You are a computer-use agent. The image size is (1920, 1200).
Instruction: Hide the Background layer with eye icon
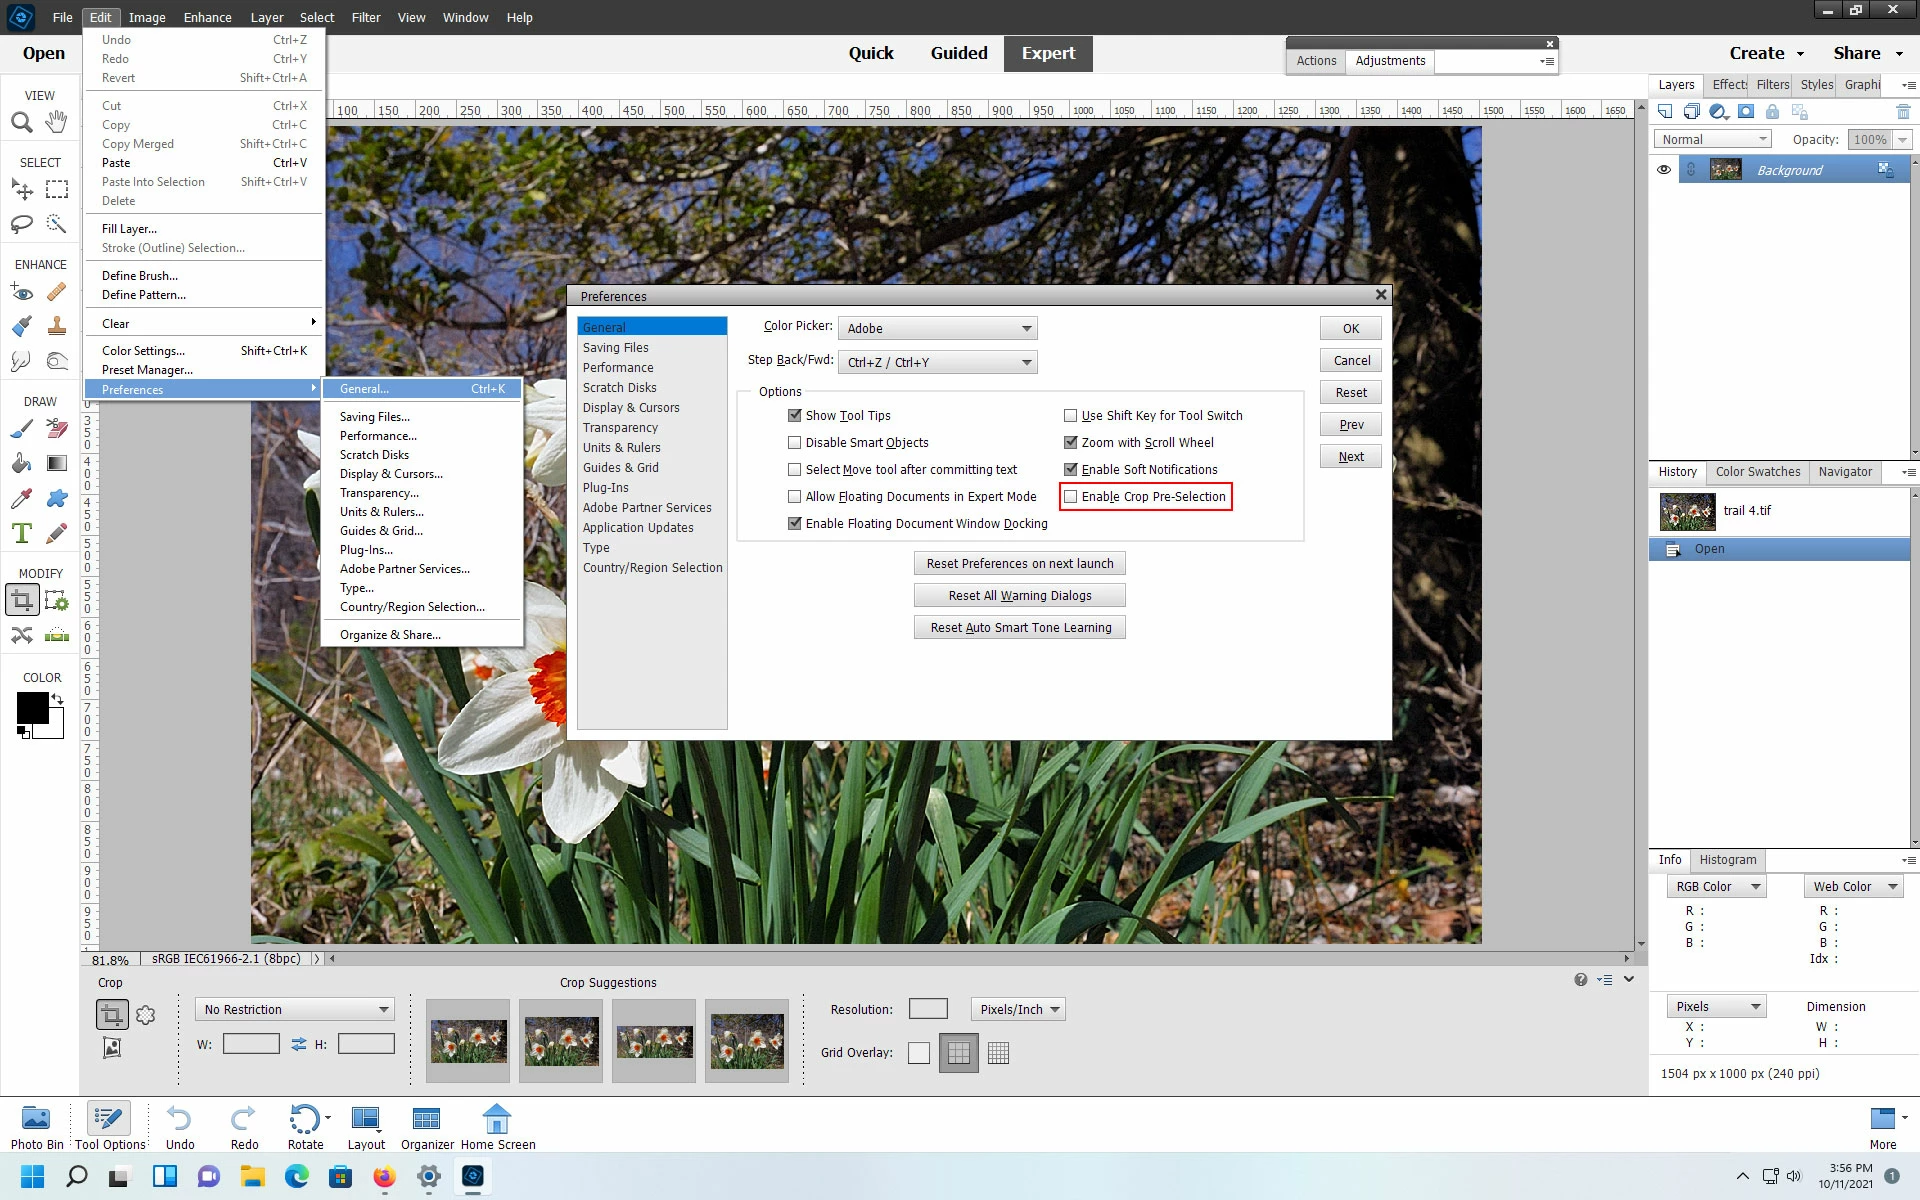tap(1664, 170)
